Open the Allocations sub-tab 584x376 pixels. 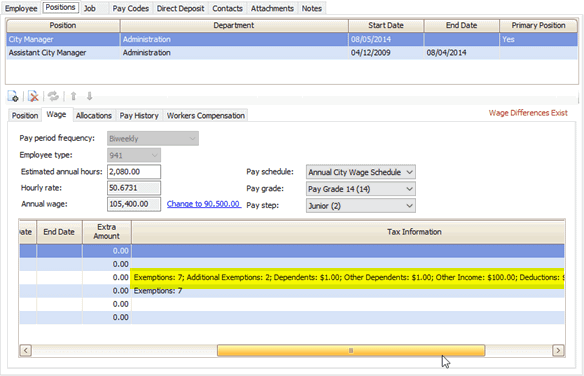pyautogui.click(x=93, y=115)
